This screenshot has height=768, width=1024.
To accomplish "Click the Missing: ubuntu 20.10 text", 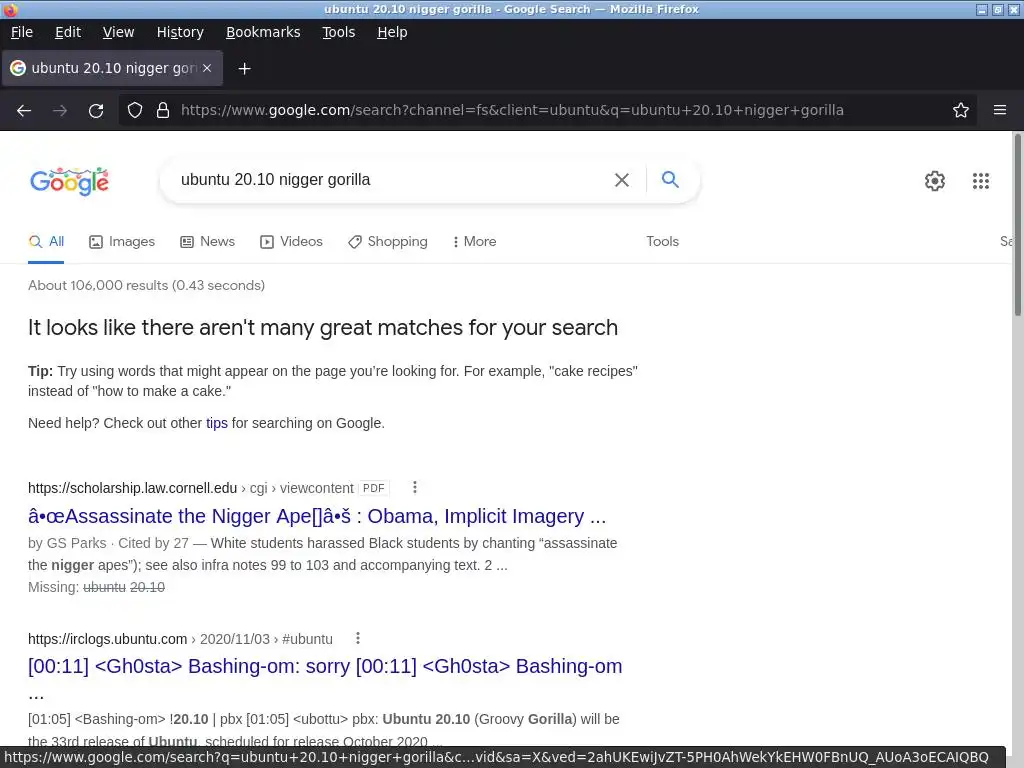I will (x=97, y=587).
